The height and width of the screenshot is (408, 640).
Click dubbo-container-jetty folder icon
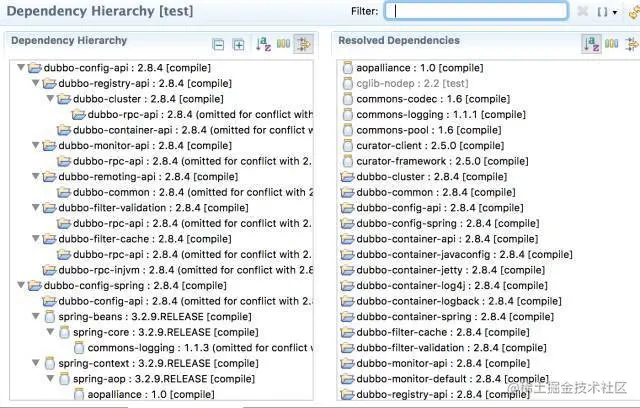(347, 270)
